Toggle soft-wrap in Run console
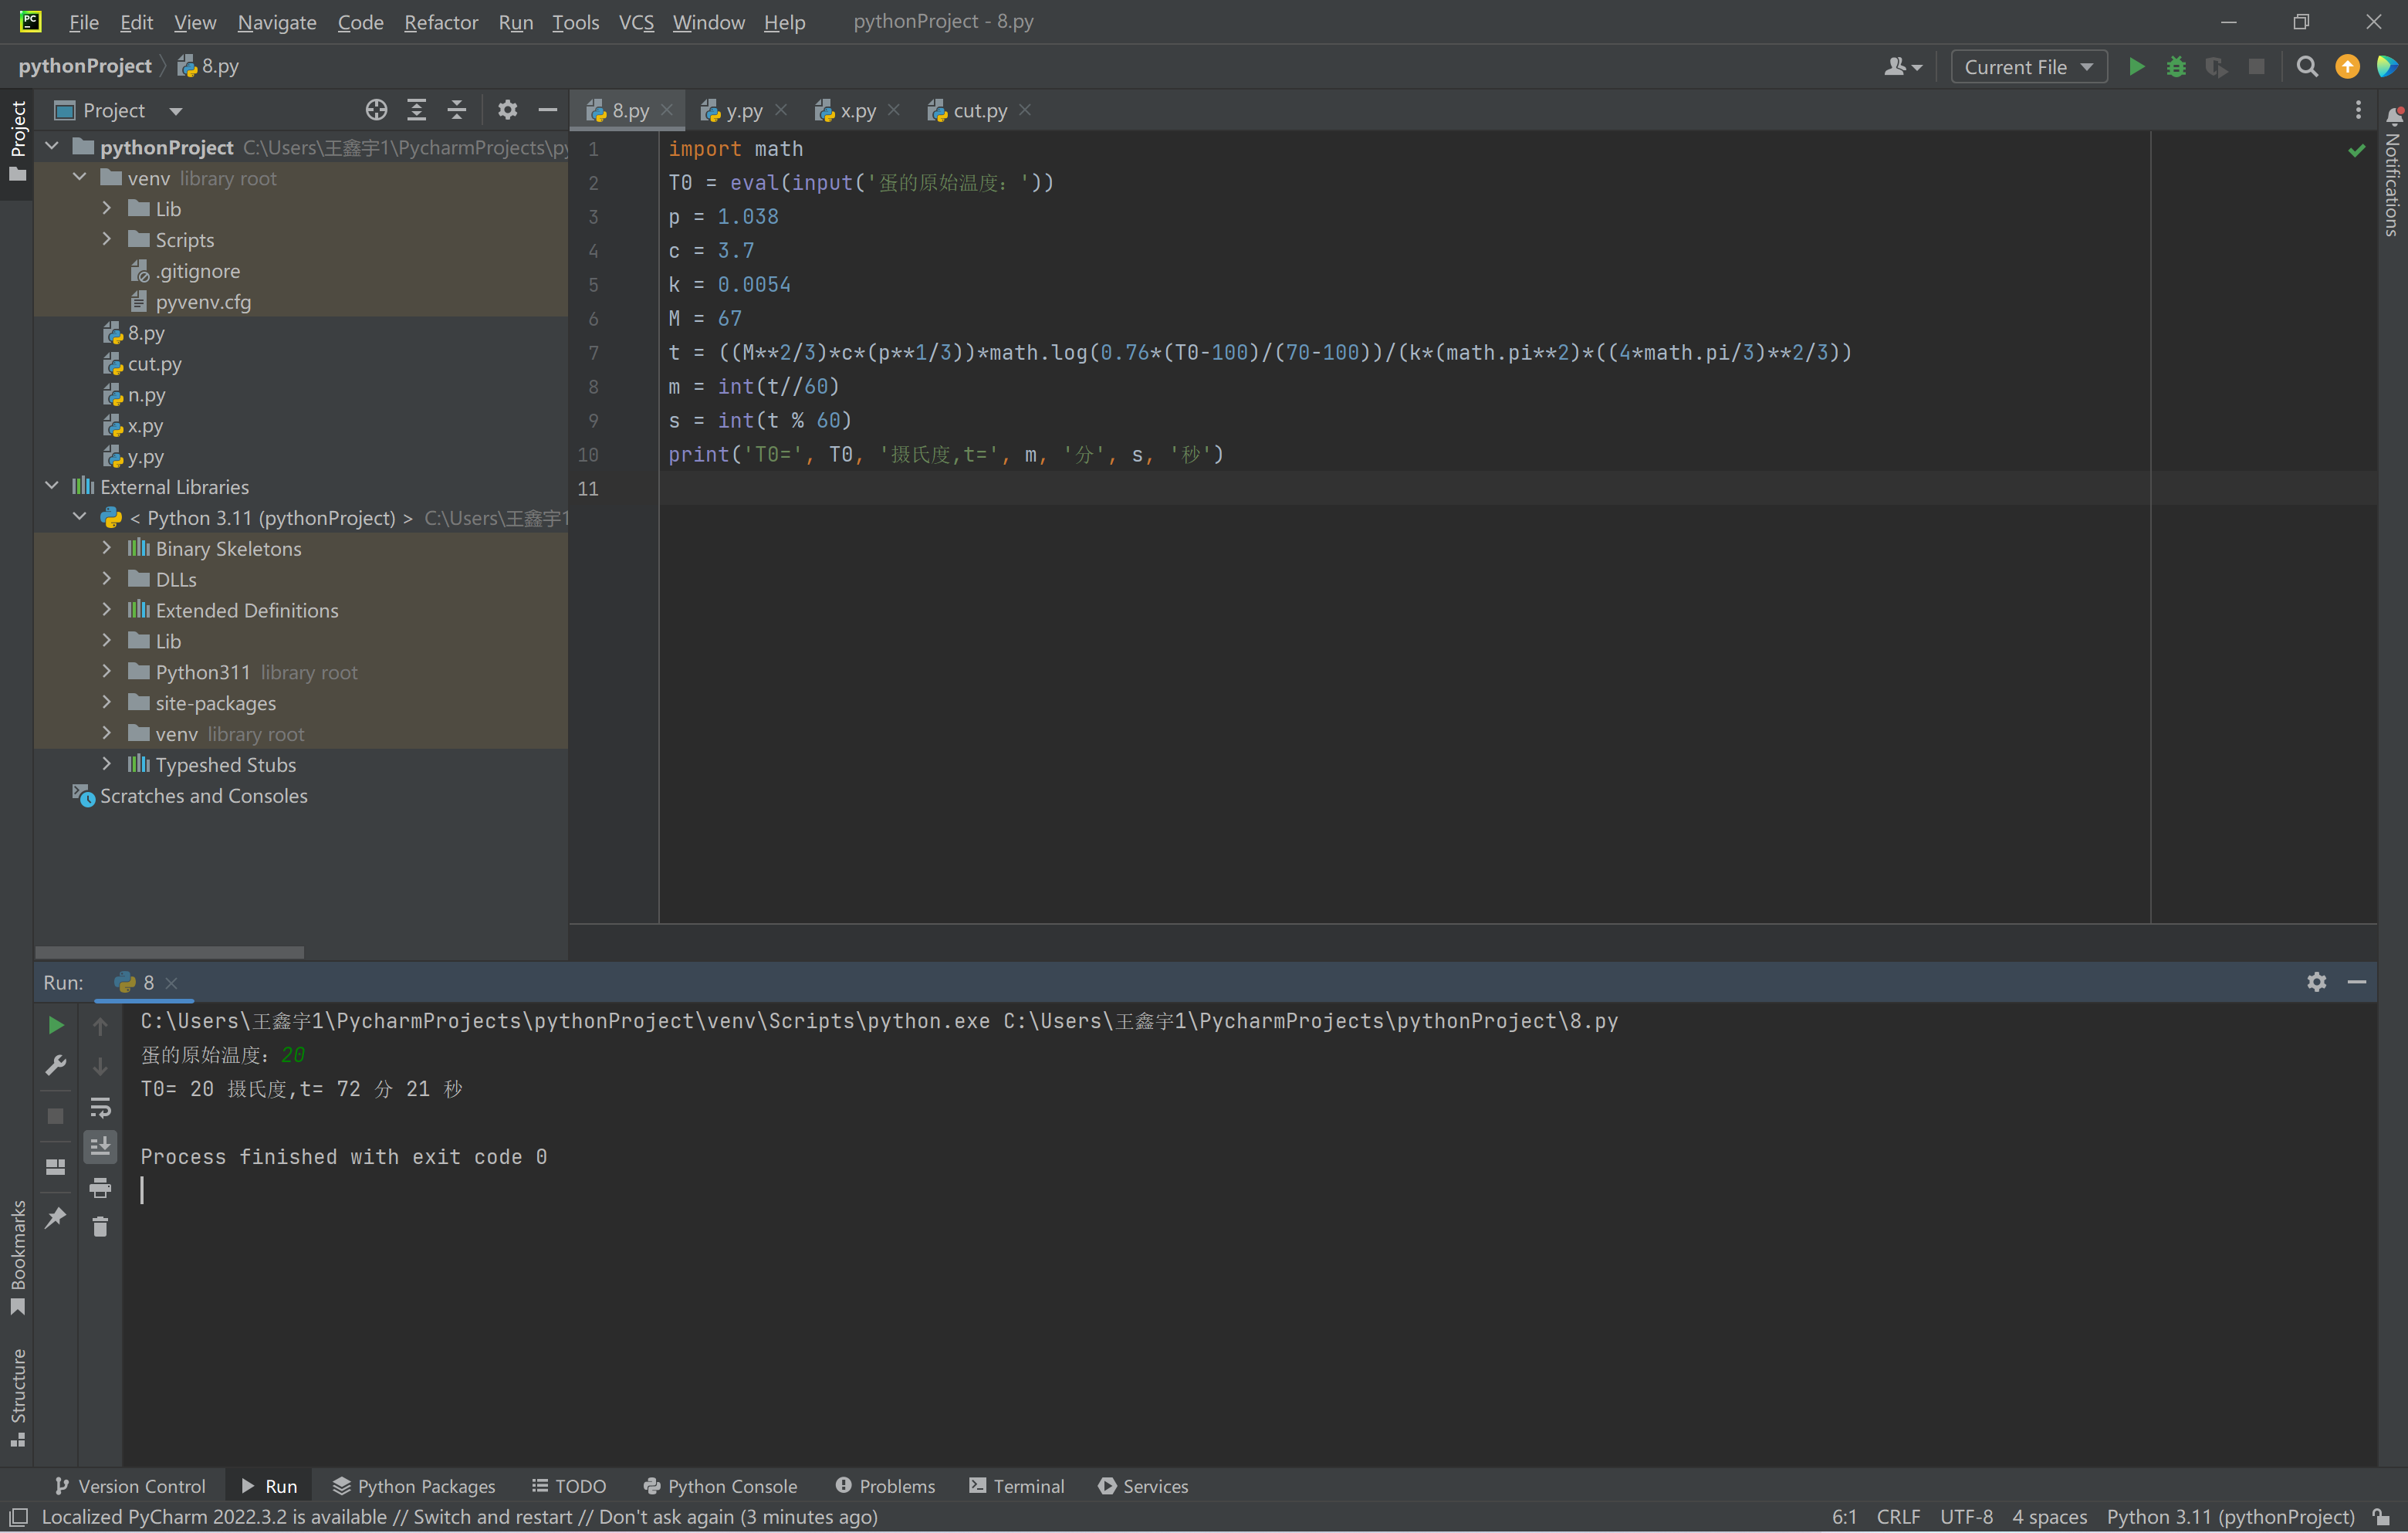Screen dimensions: 2408x1533 [100, 1107]
